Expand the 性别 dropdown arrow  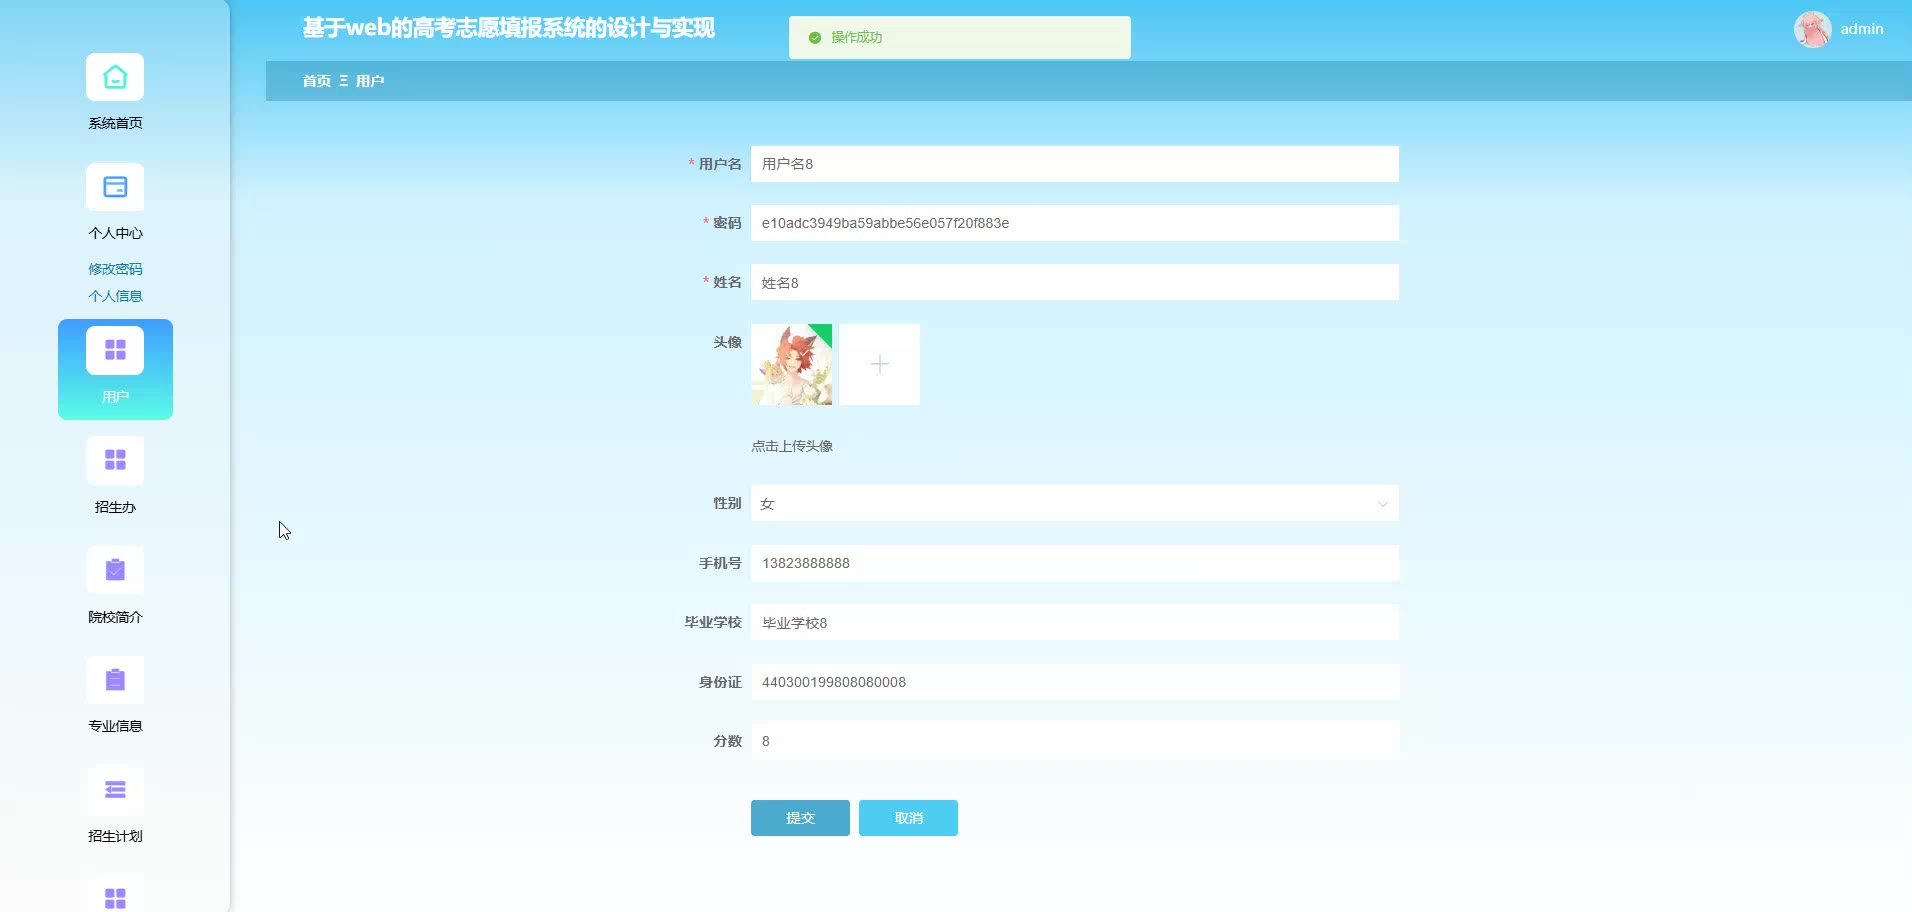[x=1382, y=504]
